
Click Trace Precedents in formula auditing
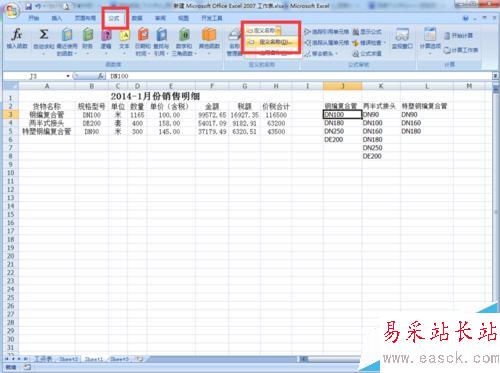327,32
